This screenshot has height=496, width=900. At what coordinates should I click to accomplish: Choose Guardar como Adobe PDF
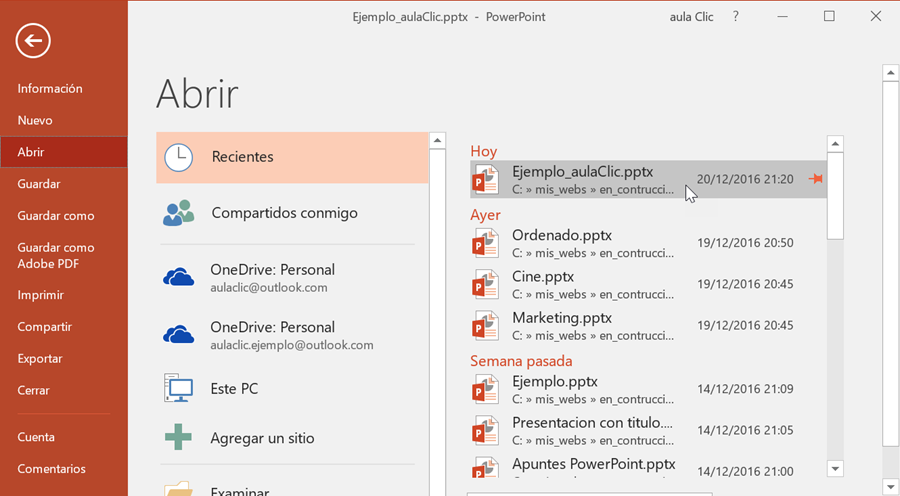pyautogui.click(x=56, y=255)
